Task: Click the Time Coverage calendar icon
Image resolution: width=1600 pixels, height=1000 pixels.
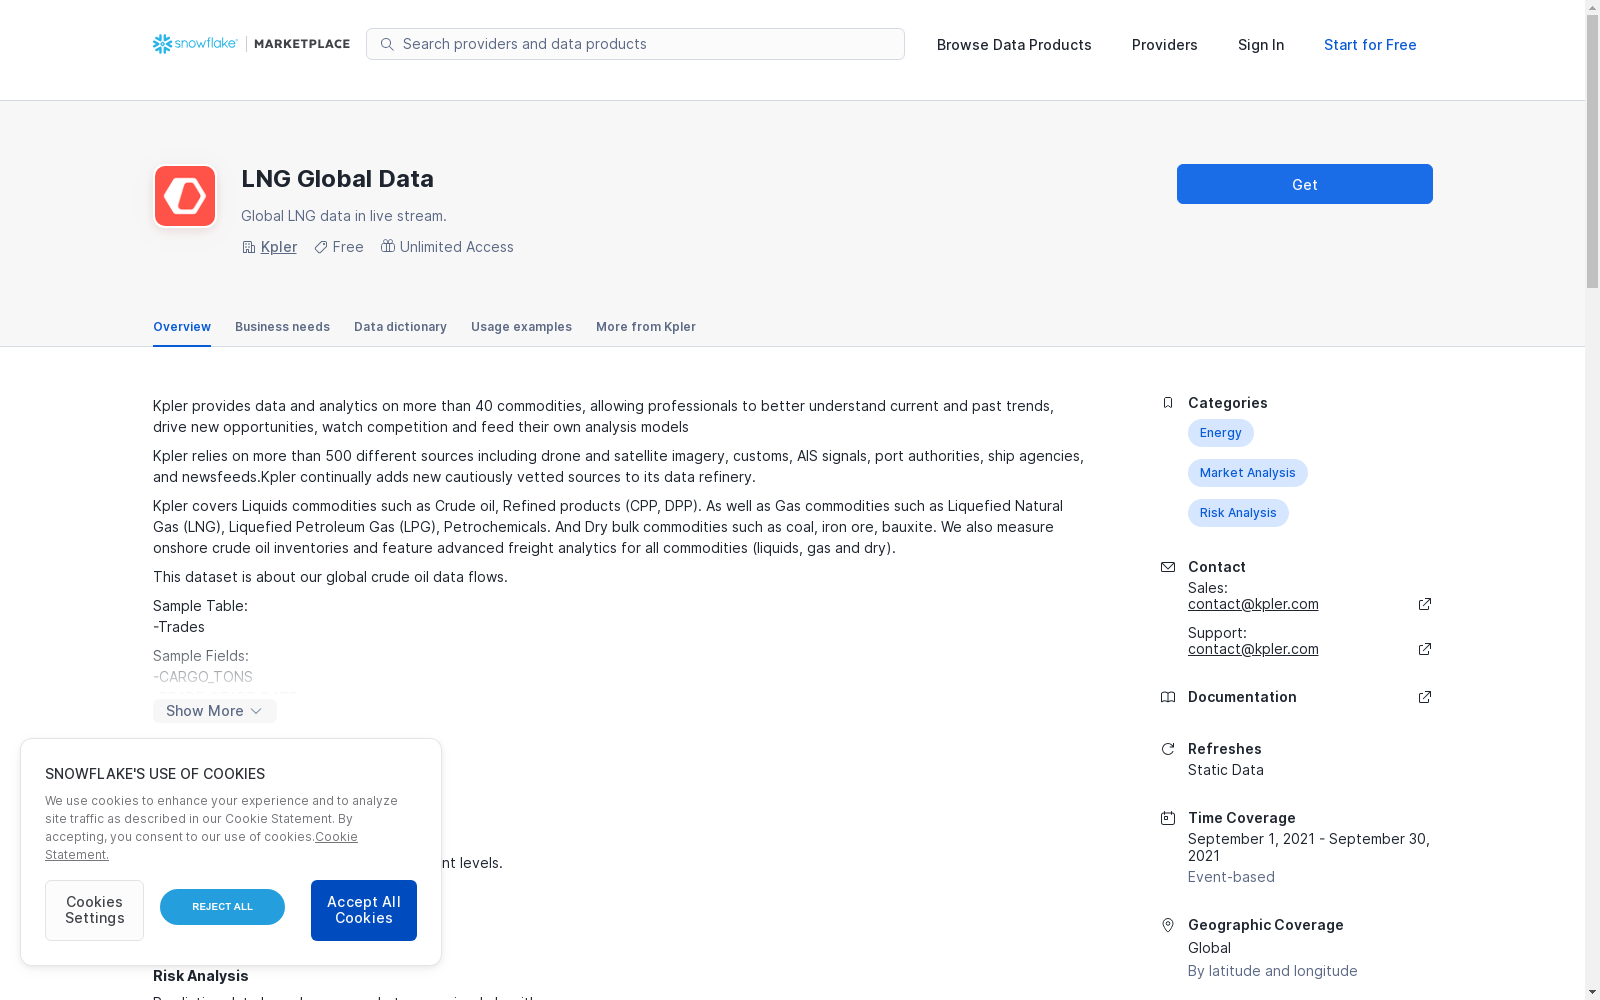Action: [x=1167, y=818]
